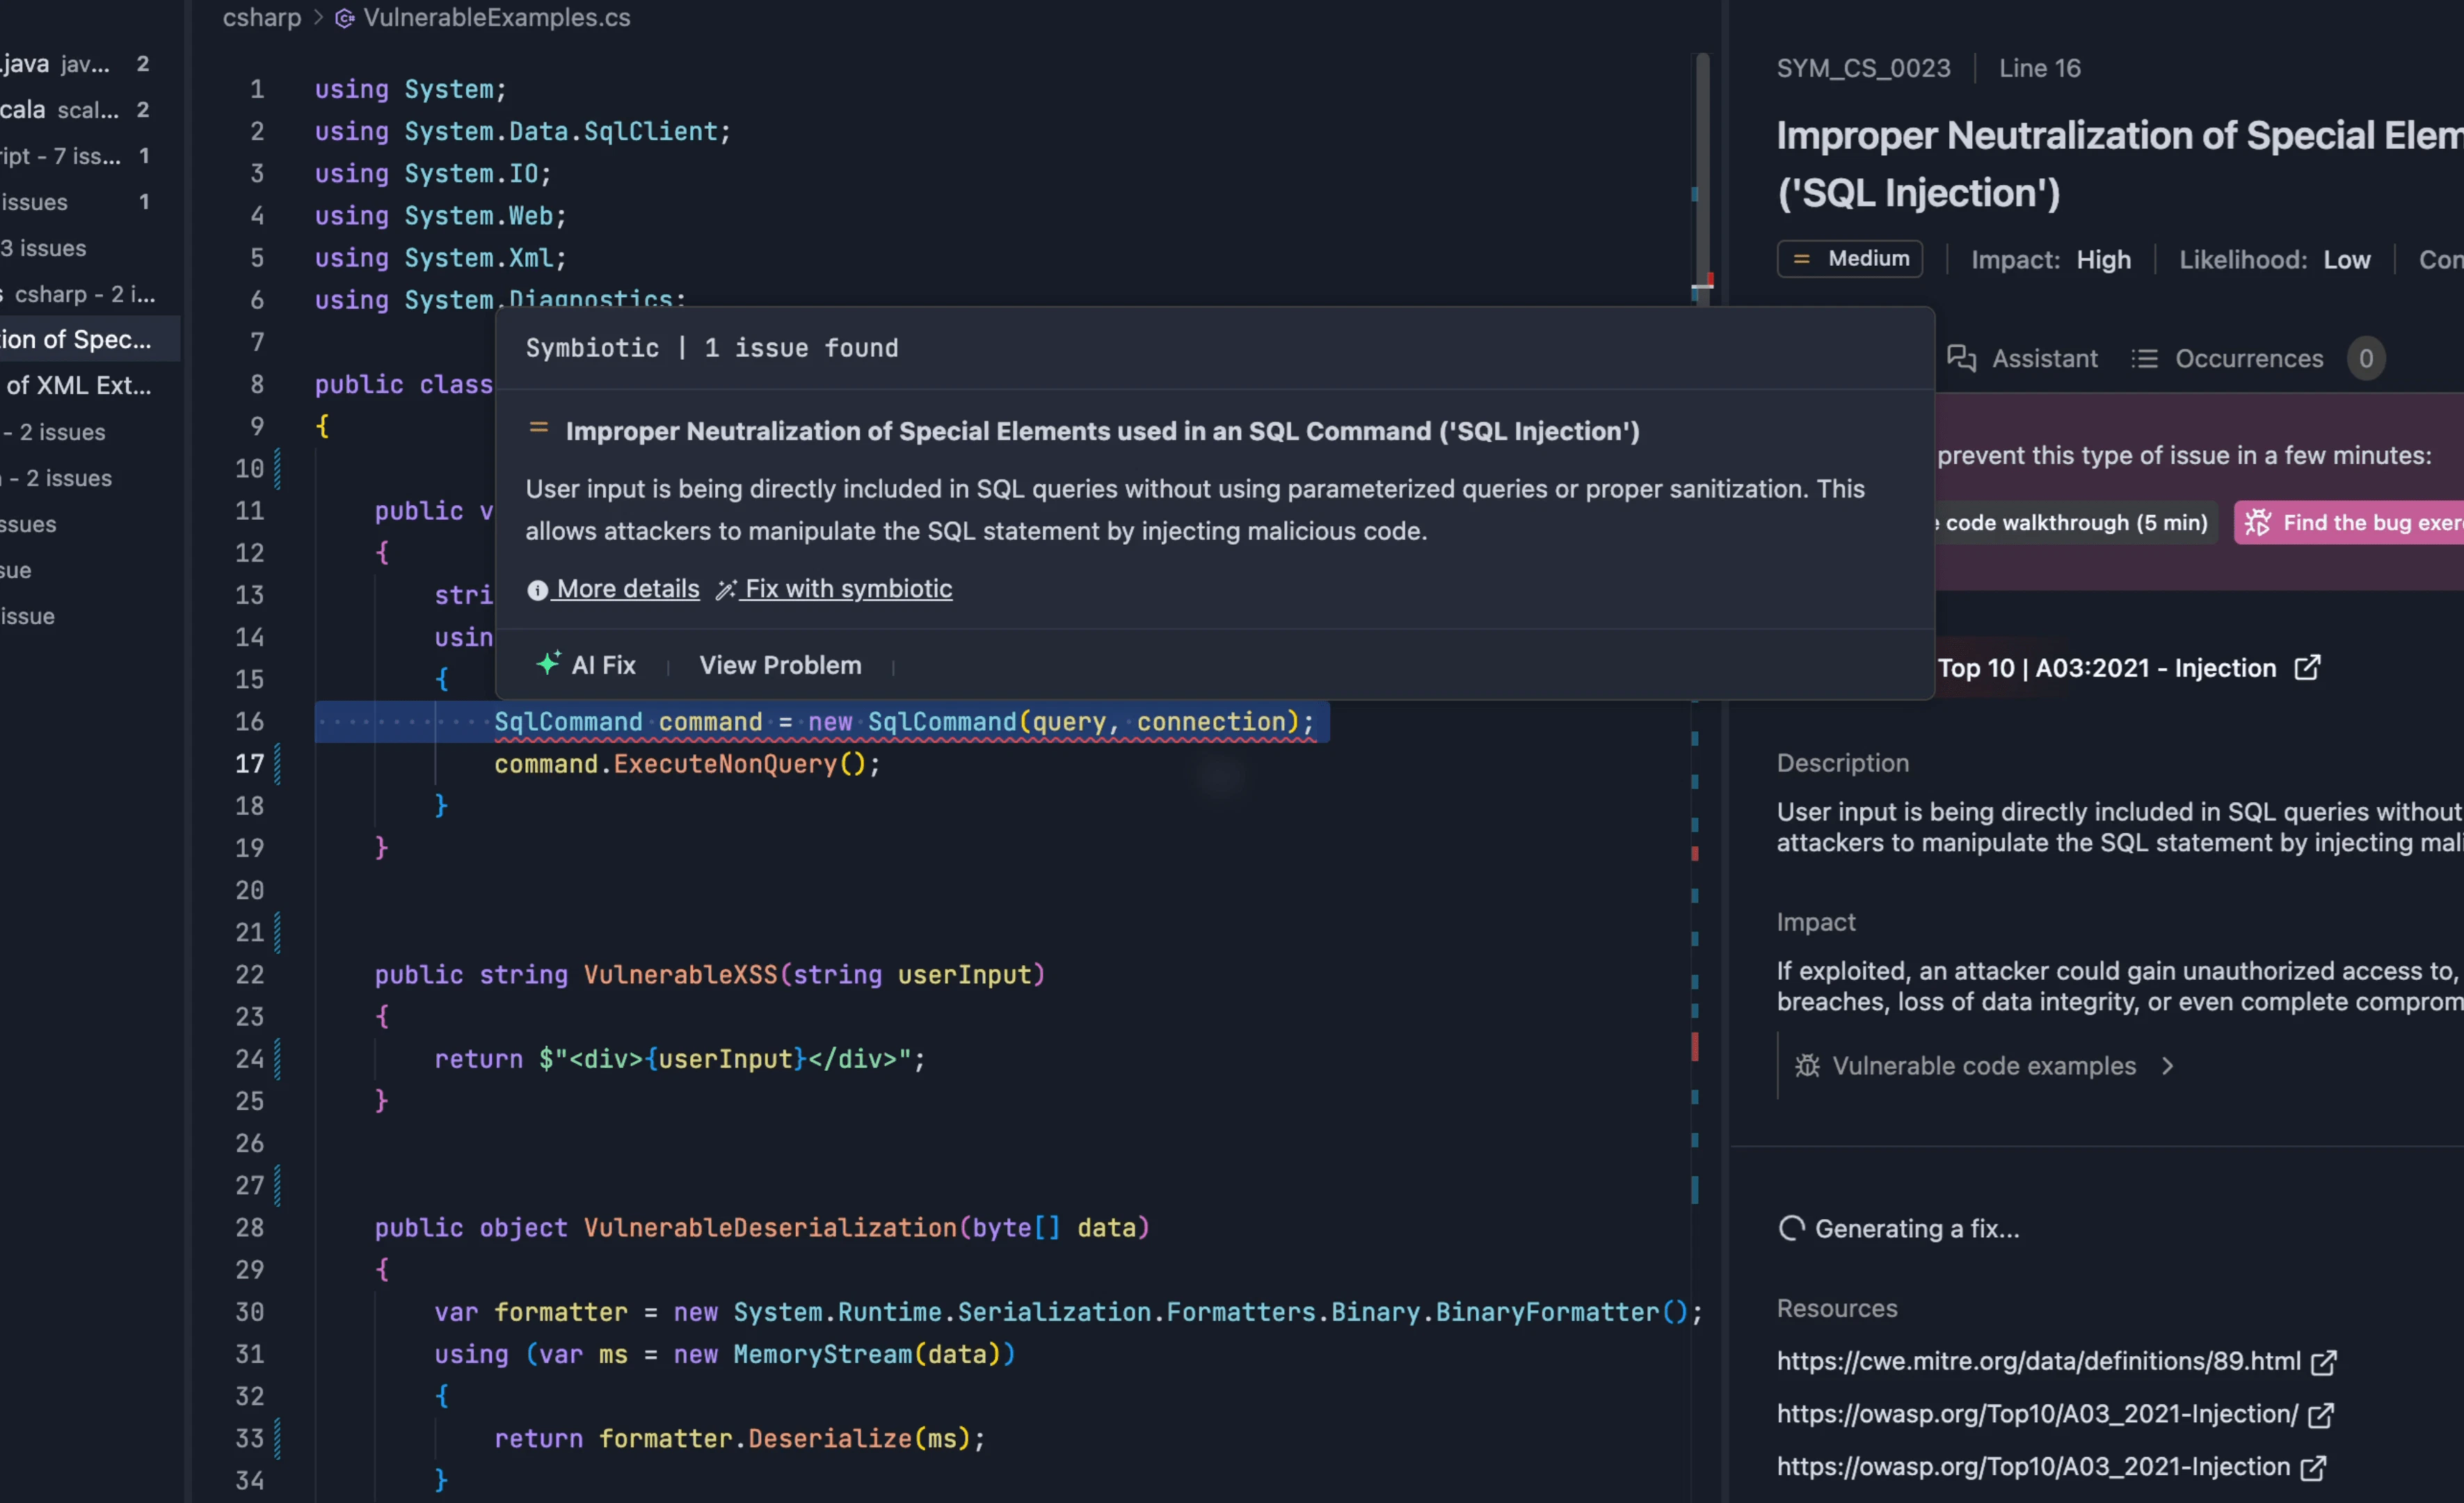Click the VulnerableXSS method name

(x=680, y=974)
